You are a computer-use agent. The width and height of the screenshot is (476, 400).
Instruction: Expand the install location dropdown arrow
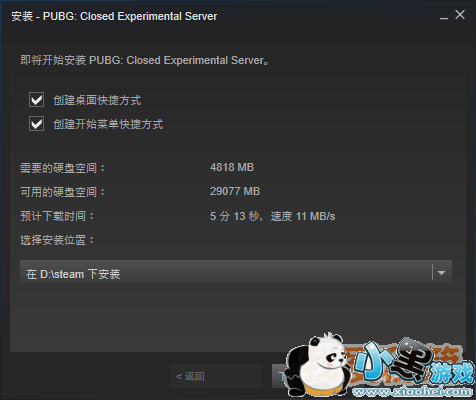442,273
